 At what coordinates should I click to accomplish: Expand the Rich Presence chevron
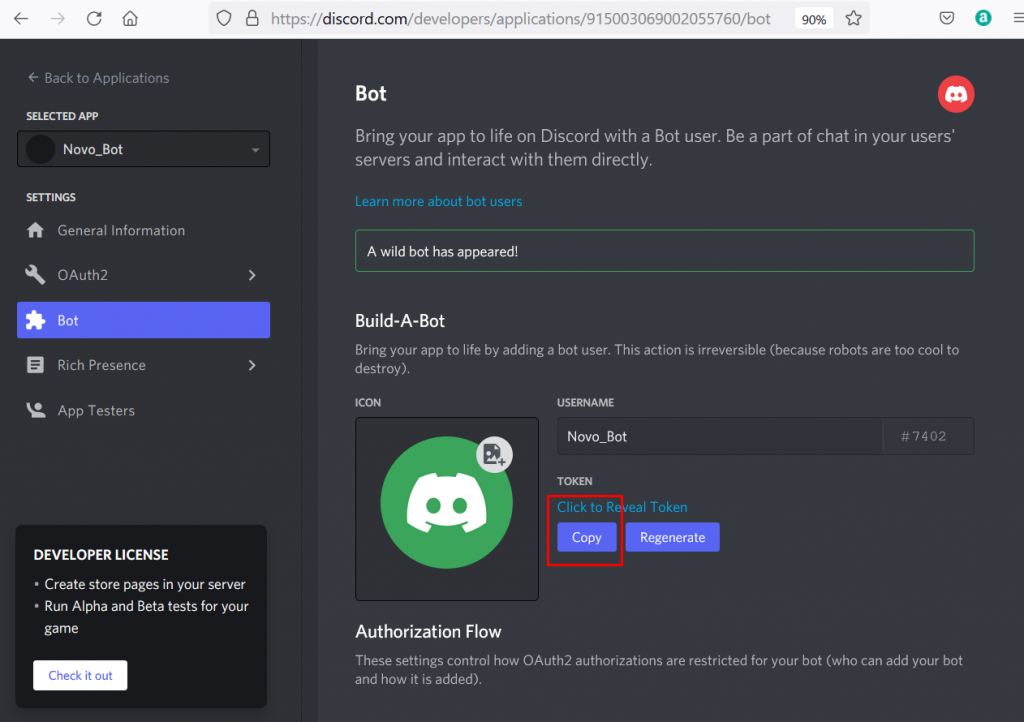[x=252, y=365]
